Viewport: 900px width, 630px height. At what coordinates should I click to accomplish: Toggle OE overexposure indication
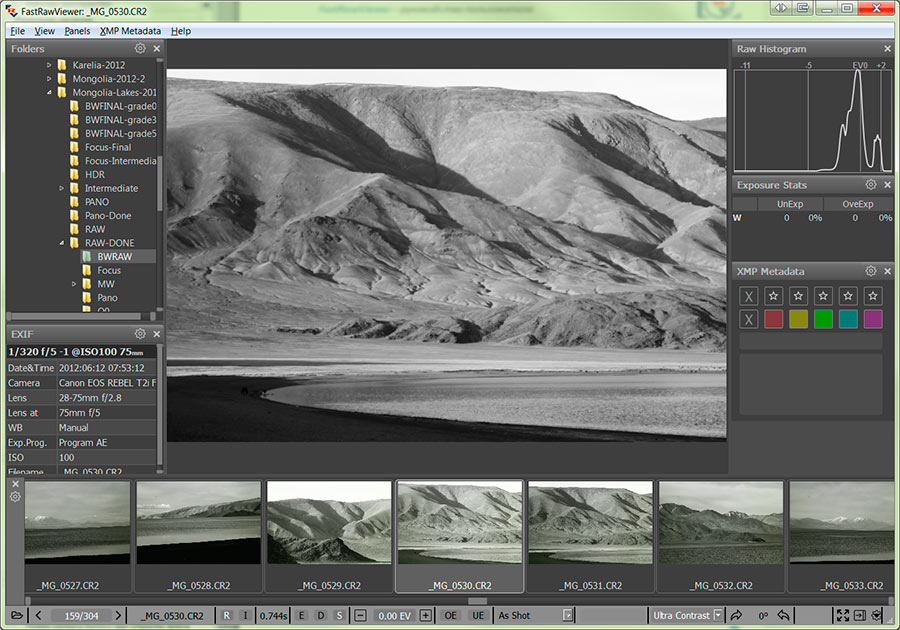tap(451, 615)
